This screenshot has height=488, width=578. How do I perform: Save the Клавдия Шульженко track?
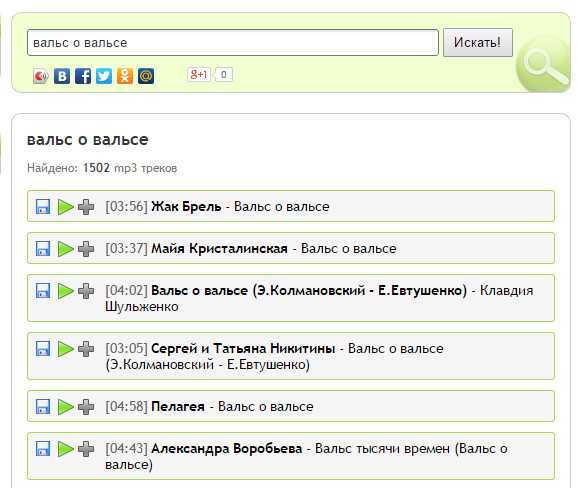pyautogui.click(x=43, y=291)
